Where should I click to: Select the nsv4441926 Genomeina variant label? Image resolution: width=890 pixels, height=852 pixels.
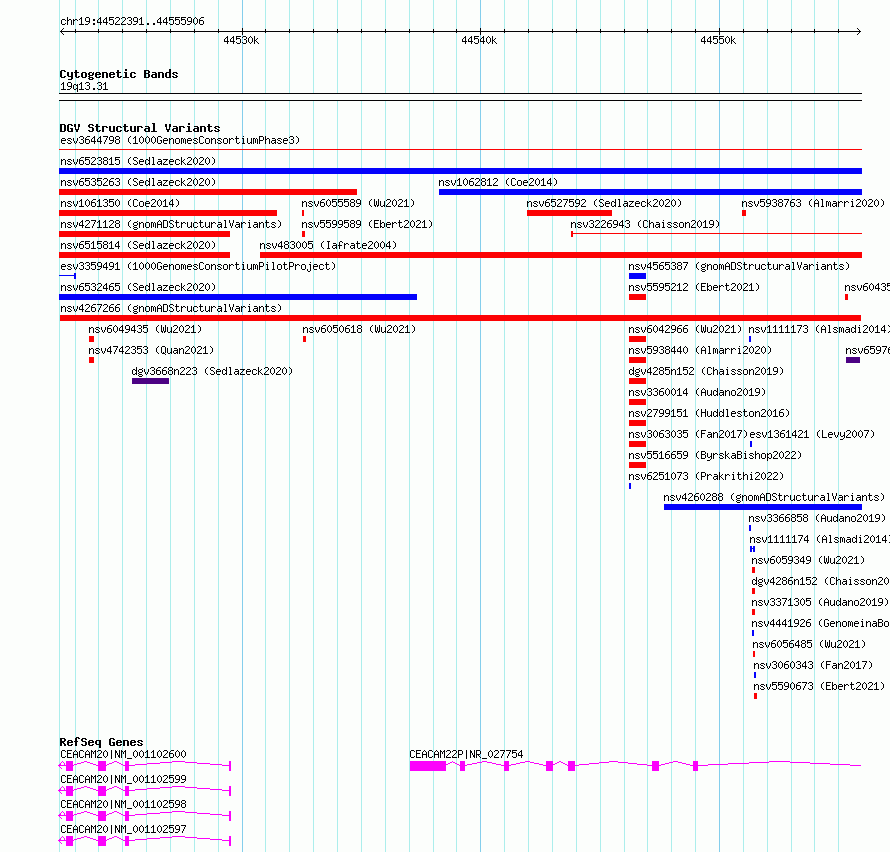pos(820,623)
